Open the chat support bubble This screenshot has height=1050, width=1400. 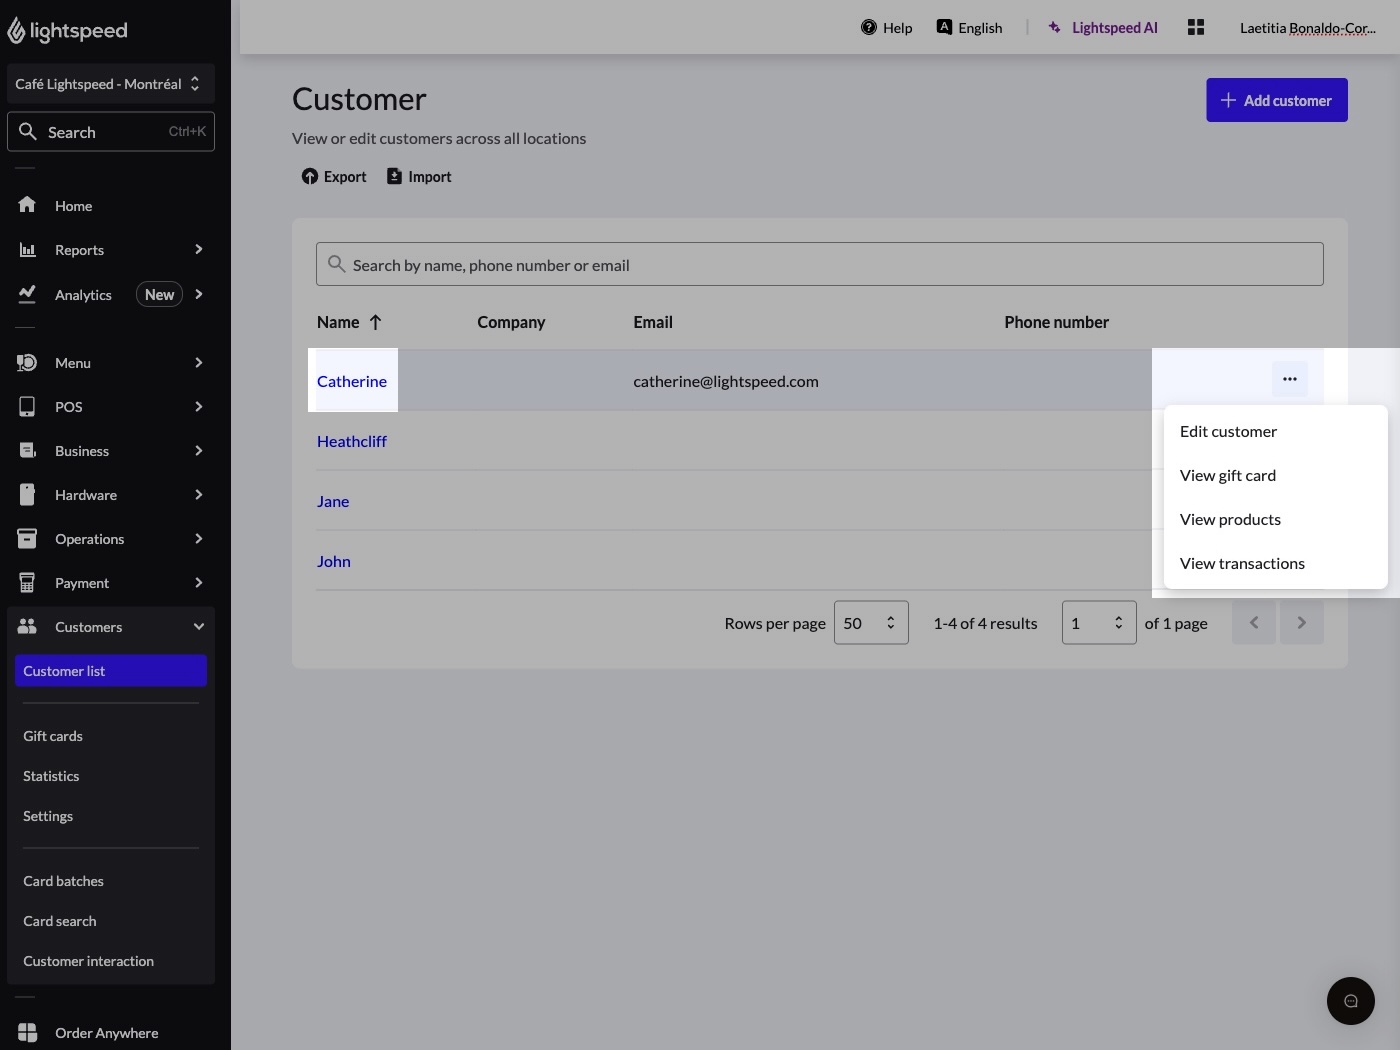(1350, 1000)
